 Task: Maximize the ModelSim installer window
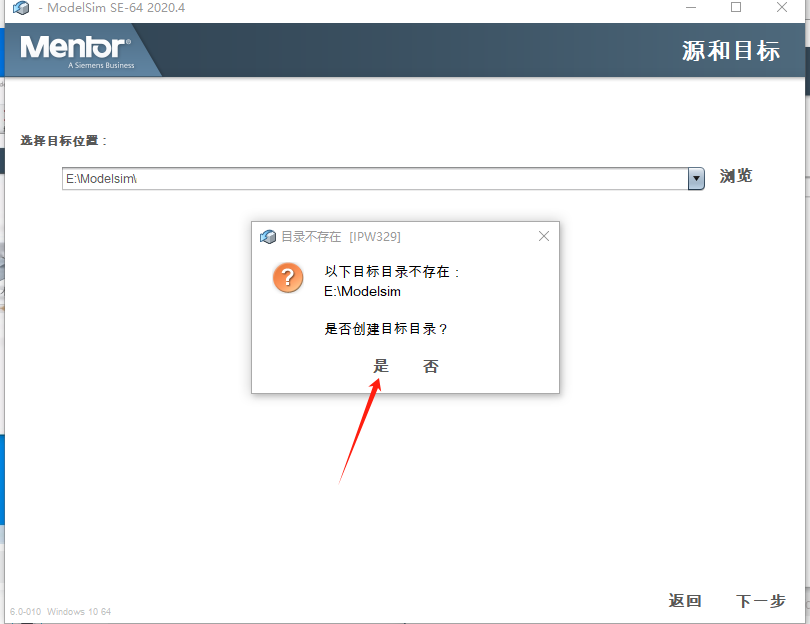click(736, 7)
